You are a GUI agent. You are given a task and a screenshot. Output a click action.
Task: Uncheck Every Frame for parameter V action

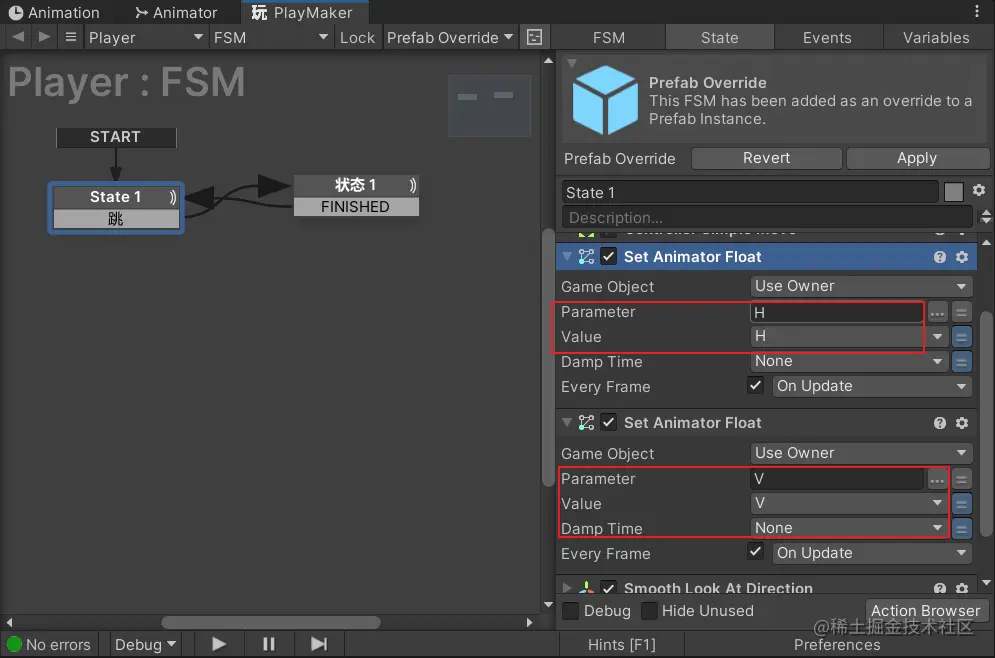755,552
